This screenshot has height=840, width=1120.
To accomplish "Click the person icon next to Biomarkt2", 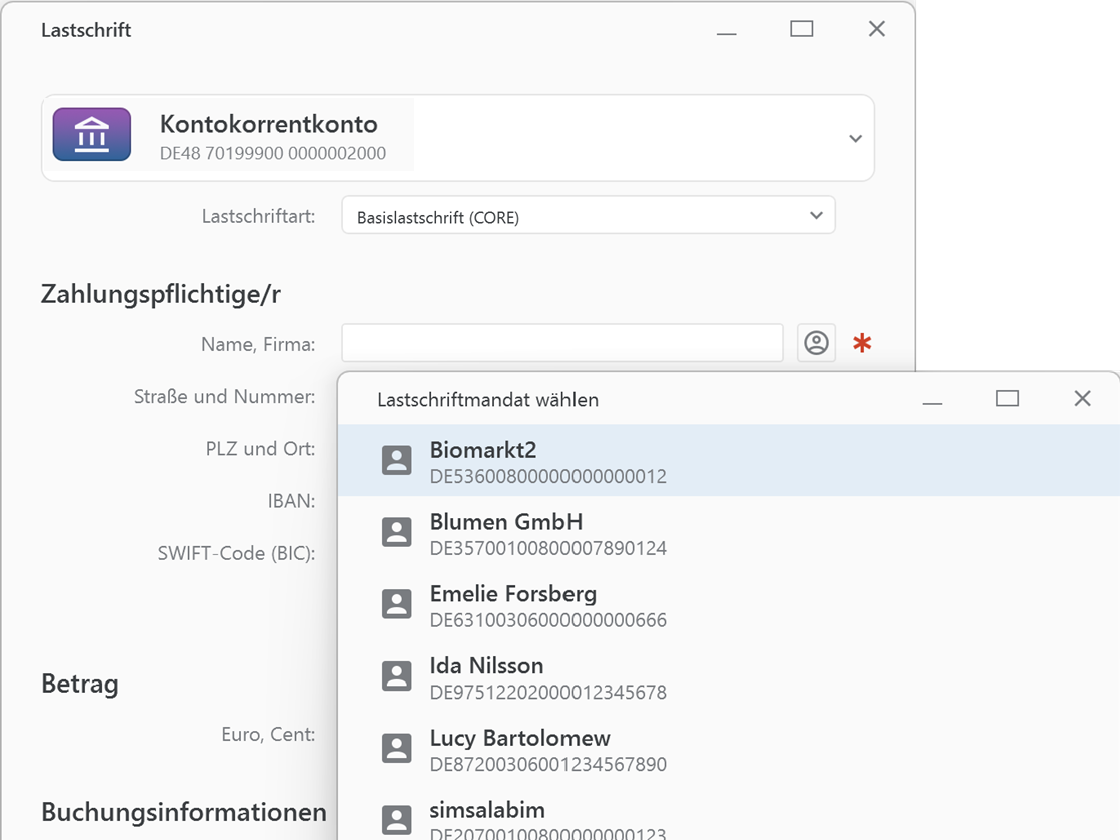I will pyautogui.click(x=397, y=460).
